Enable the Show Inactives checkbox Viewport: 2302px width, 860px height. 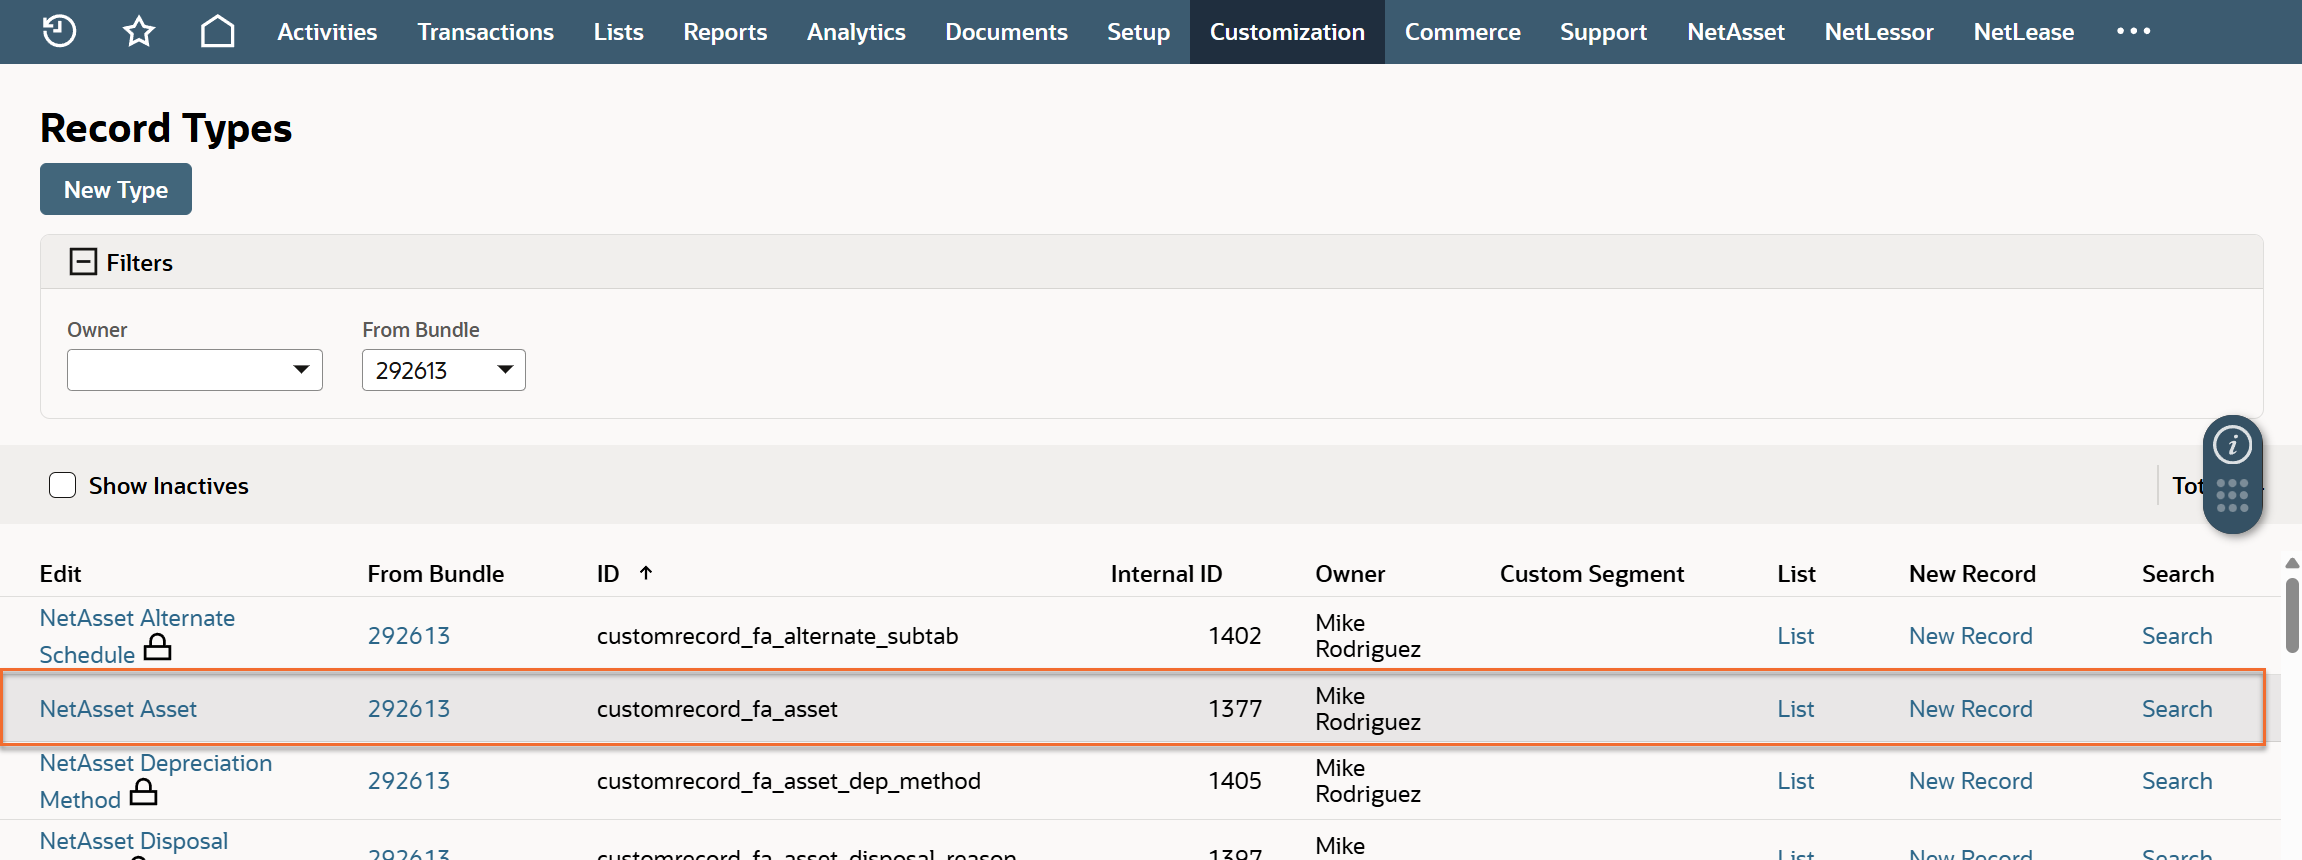click(63, 485)
